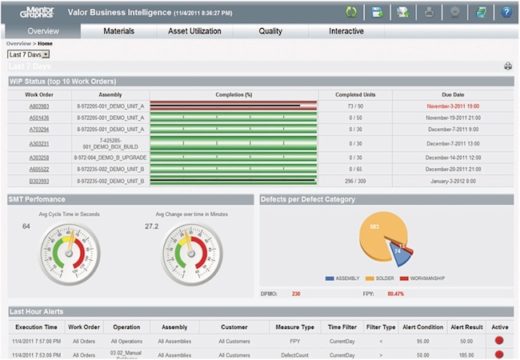Viewport: 520px width, 360px height.
Task: Open work order link for DEMO_BOX_BUILD assembly
Action: click(39, 144)
